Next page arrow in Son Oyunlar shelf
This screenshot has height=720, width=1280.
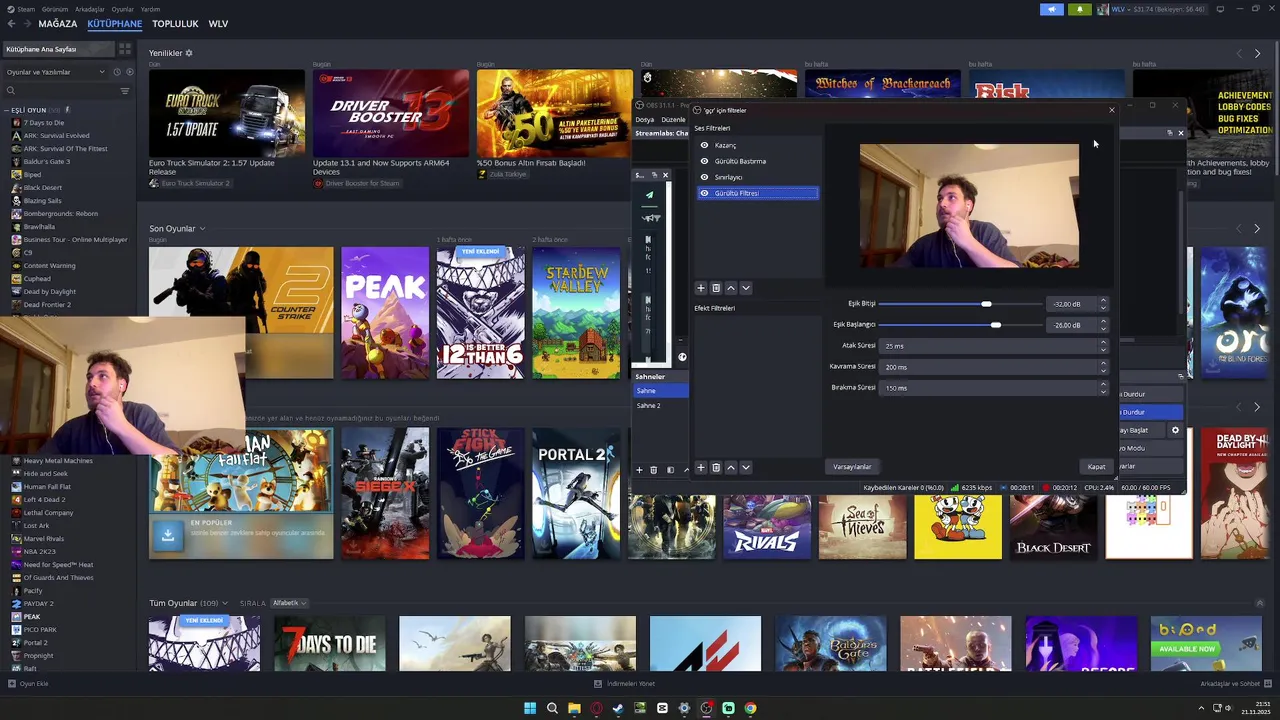point(1257,229)
